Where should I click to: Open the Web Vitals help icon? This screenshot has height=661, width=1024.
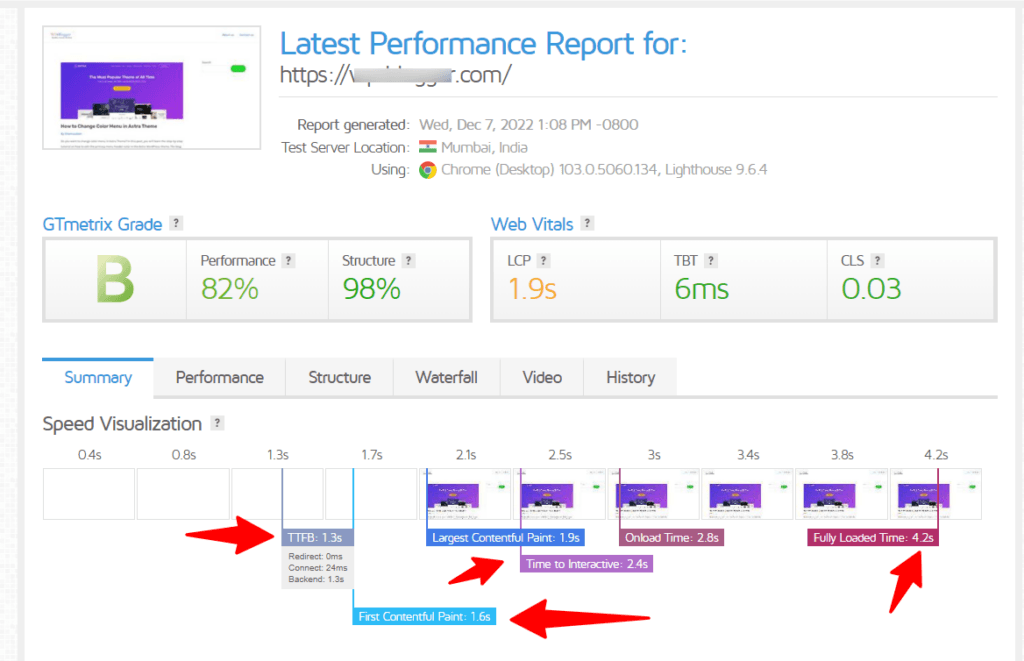pyautogui.click(x=587, y=223)
